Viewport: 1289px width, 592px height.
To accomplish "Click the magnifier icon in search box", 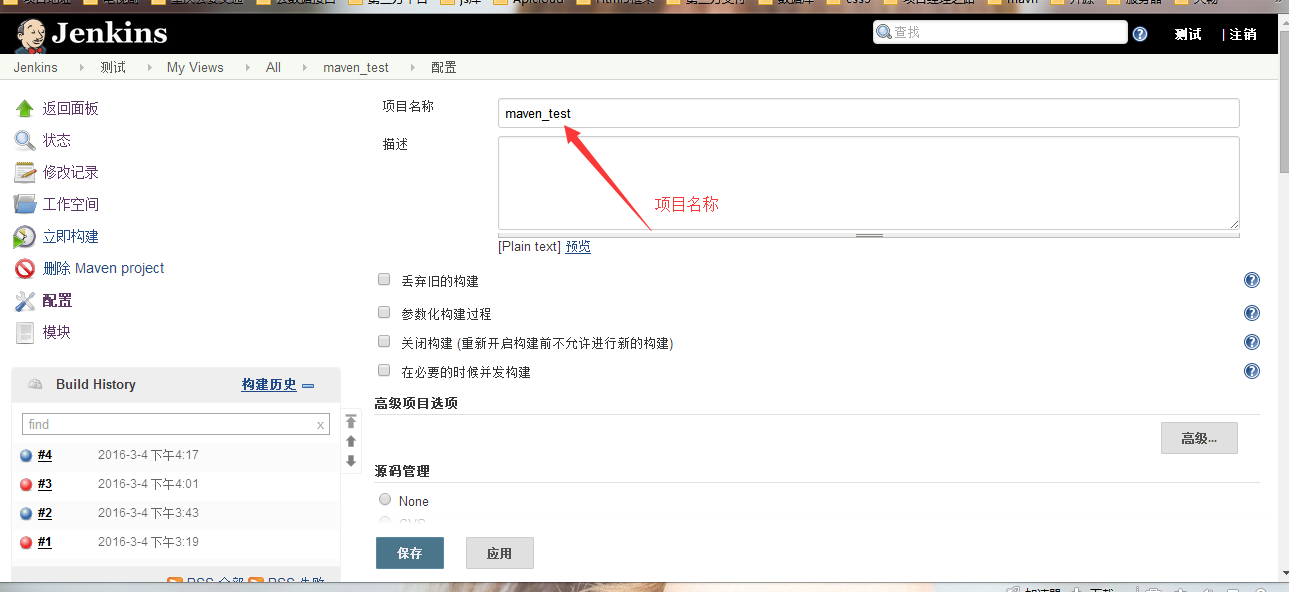I will pyautogui.click(x=884, y=32).
